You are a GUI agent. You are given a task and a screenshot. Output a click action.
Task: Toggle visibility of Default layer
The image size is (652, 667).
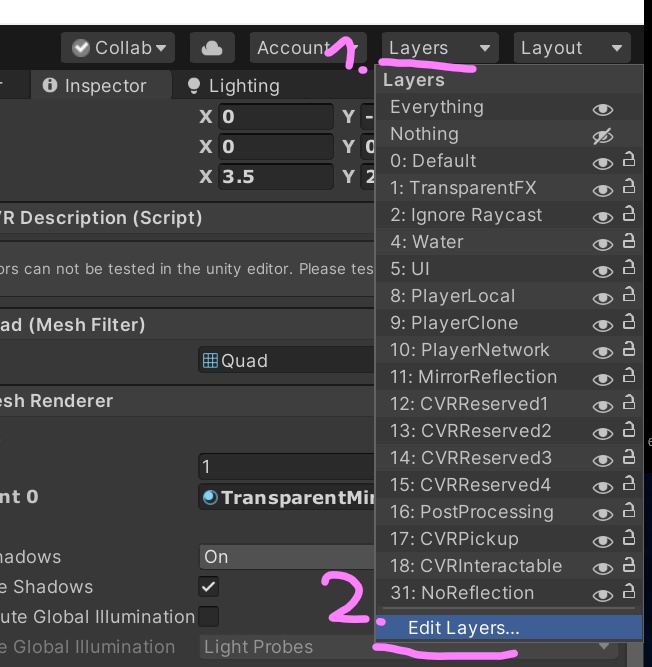pos(602,162)
